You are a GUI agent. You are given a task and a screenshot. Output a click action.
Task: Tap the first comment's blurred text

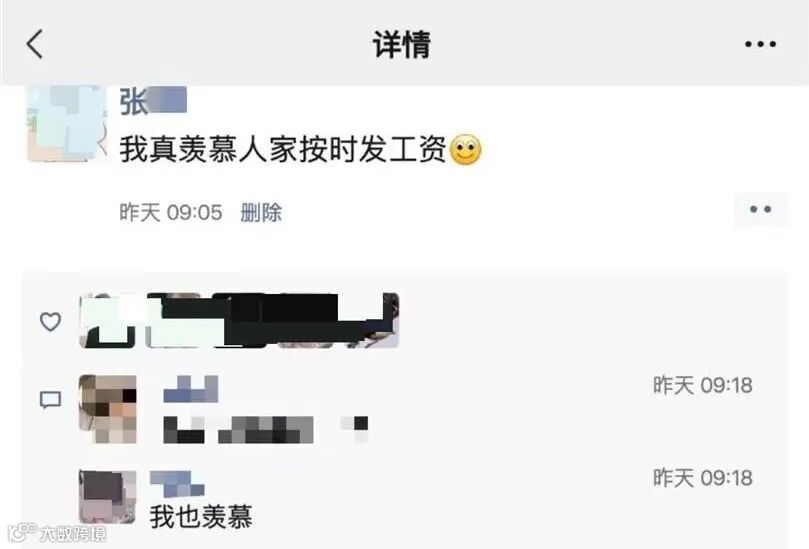tap(265, 429)
